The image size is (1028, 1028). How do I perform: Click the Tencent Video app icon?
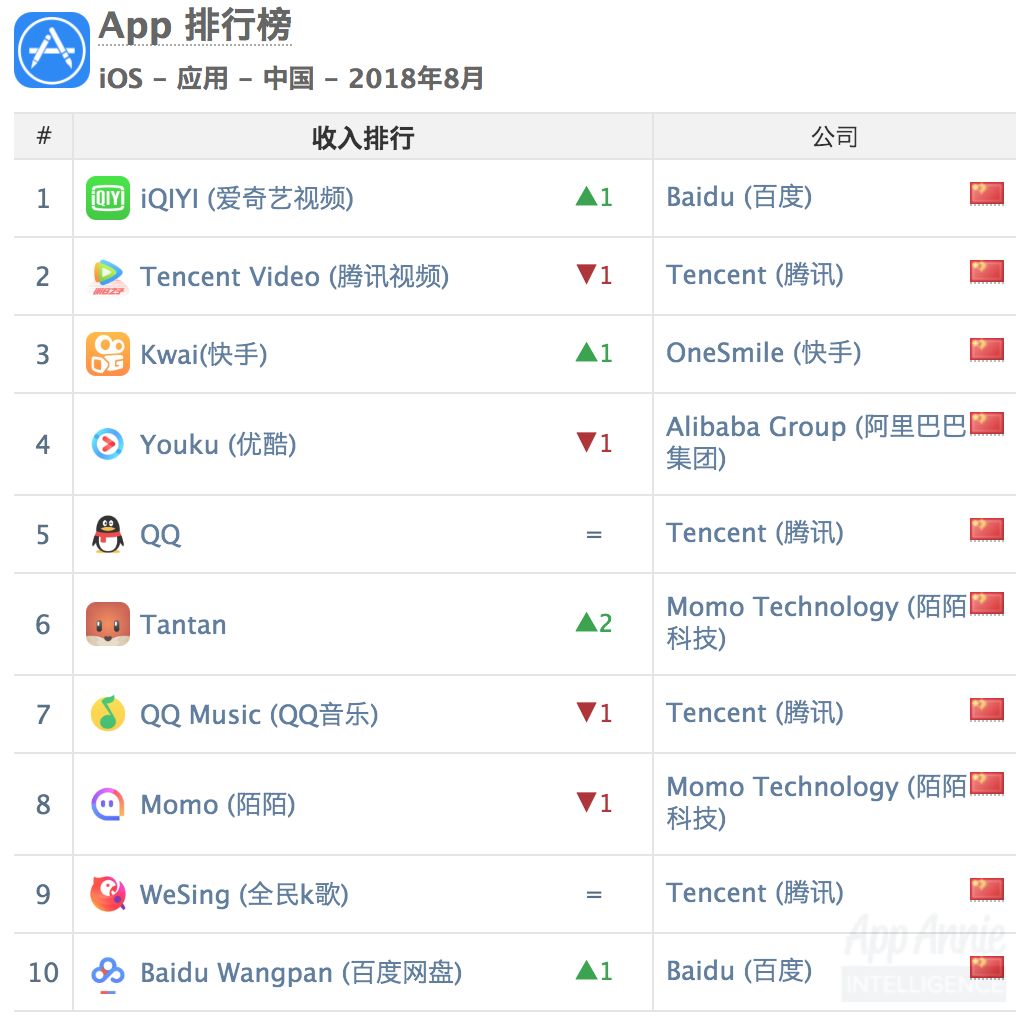[x=107, y=276]
